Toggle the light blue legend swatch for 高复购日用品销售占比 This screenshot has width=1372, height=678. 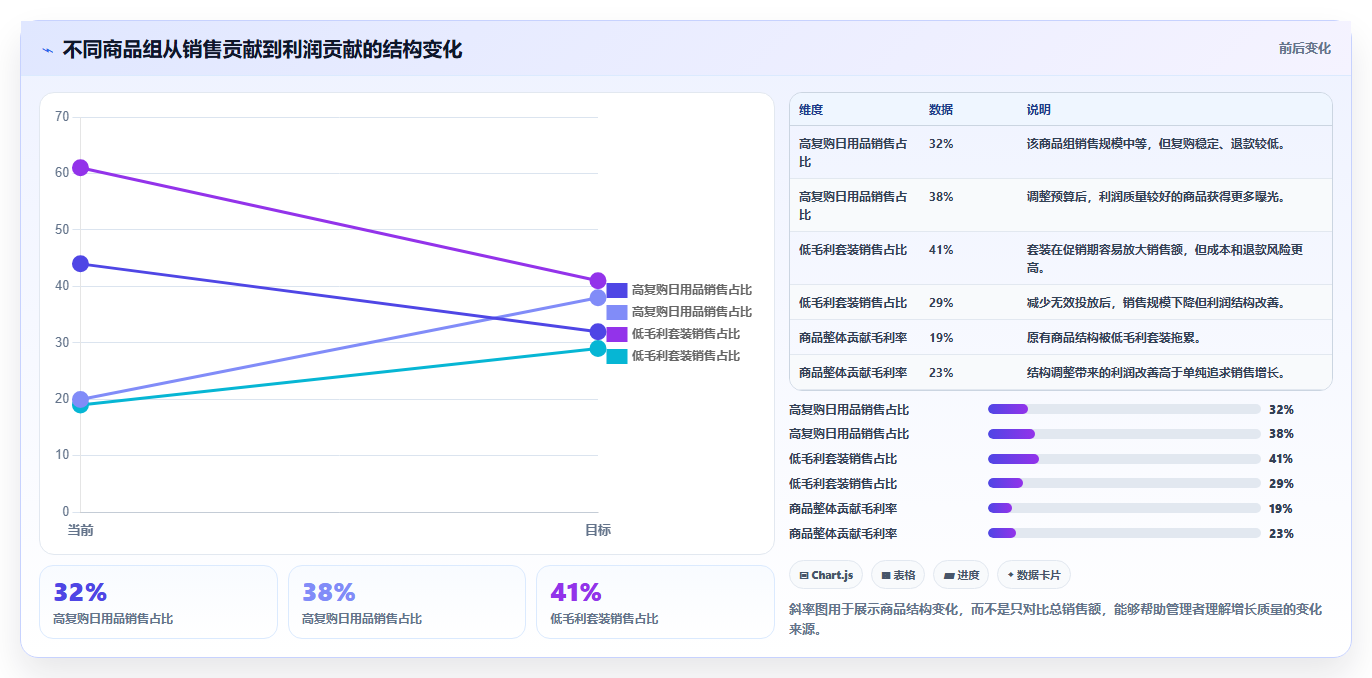[x=617, y=312]
